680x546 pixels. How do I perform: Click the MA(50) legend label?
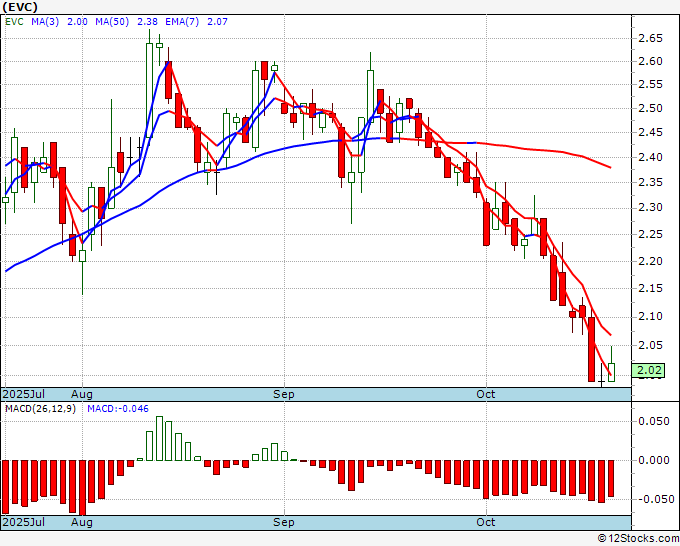(112, 22)
